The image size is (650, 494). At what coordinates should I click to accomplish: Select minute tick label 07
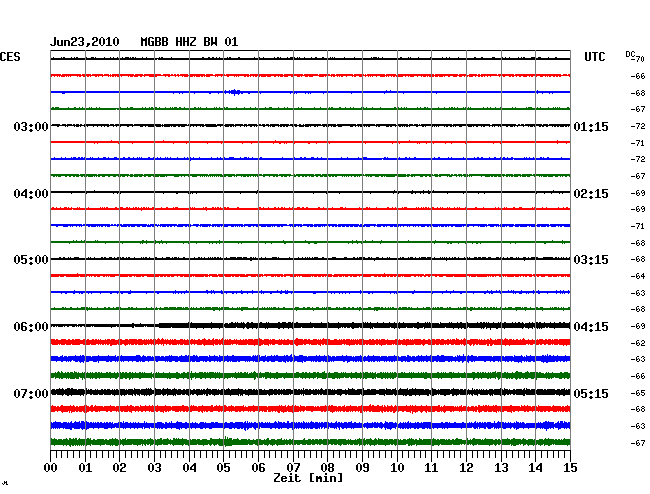pyautogui.click(x=293, y=467)
